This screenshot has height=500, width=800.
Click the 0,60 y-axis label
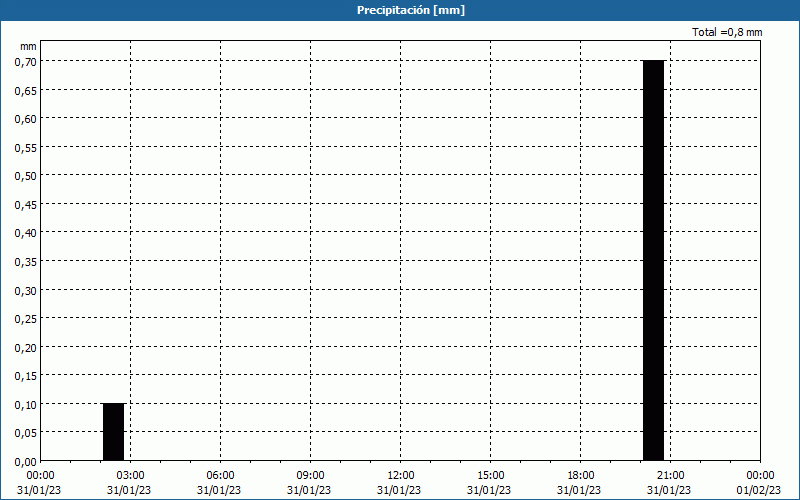click(28, 119)
